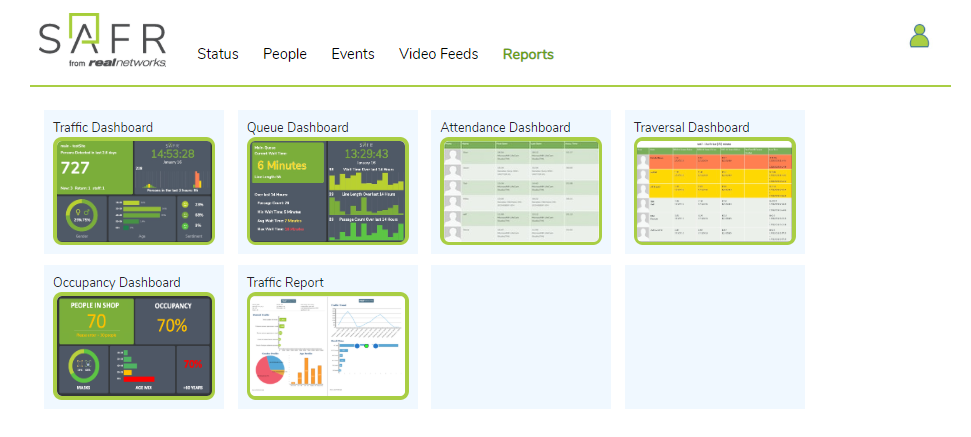971x437 pixels.
Task: Switch to the Events tab
Action: click(x=353, y=54)
